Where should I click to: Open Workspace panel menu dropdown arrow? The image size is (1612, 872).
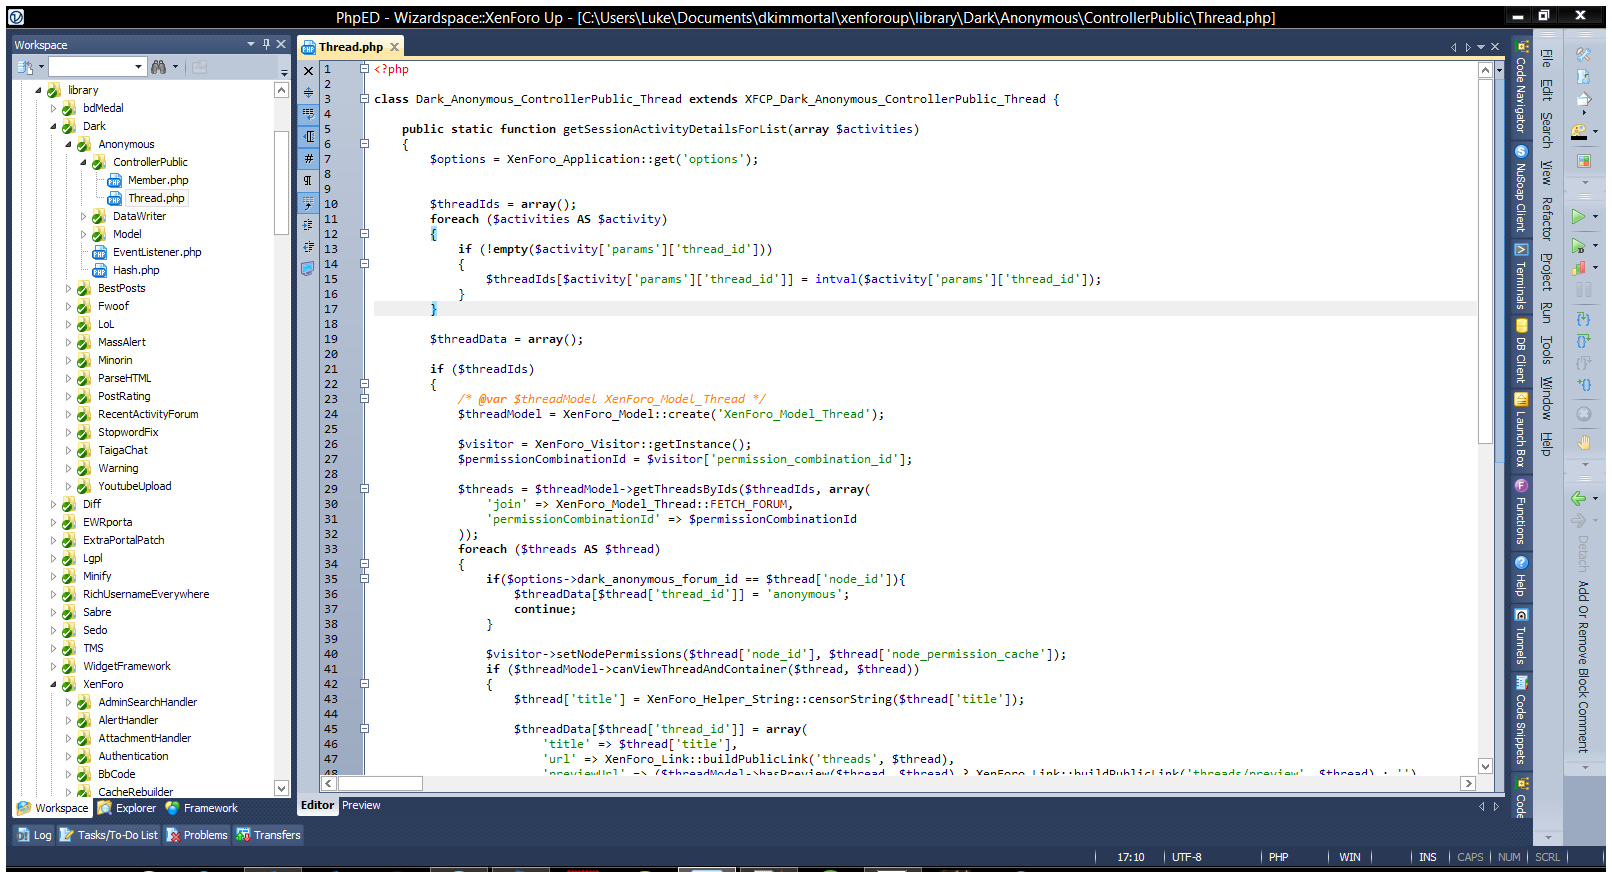coord(251,44)
